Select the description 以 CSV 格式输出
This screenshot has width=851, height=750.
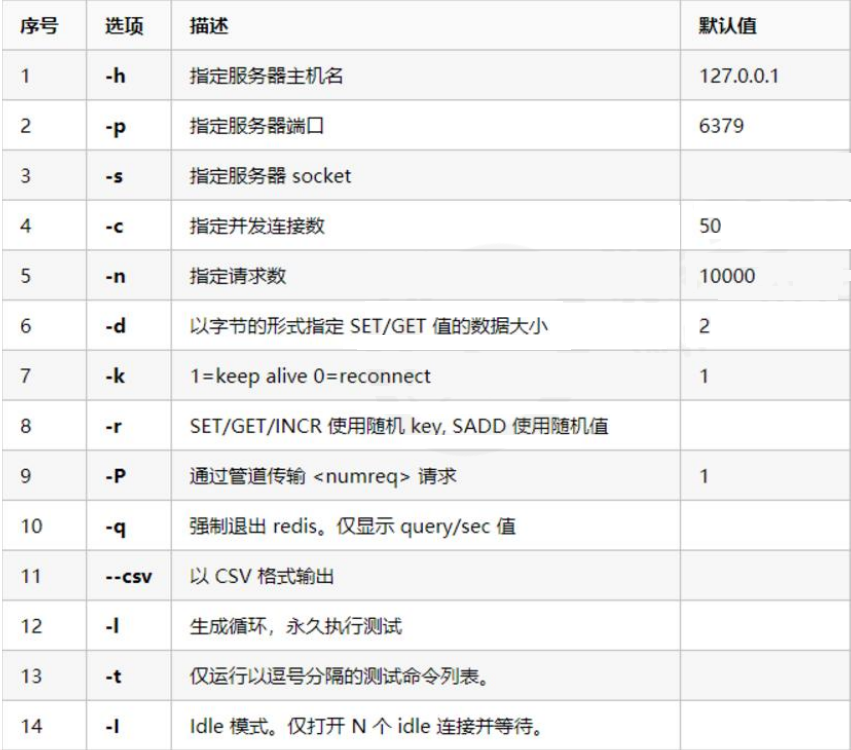point(262,576)
